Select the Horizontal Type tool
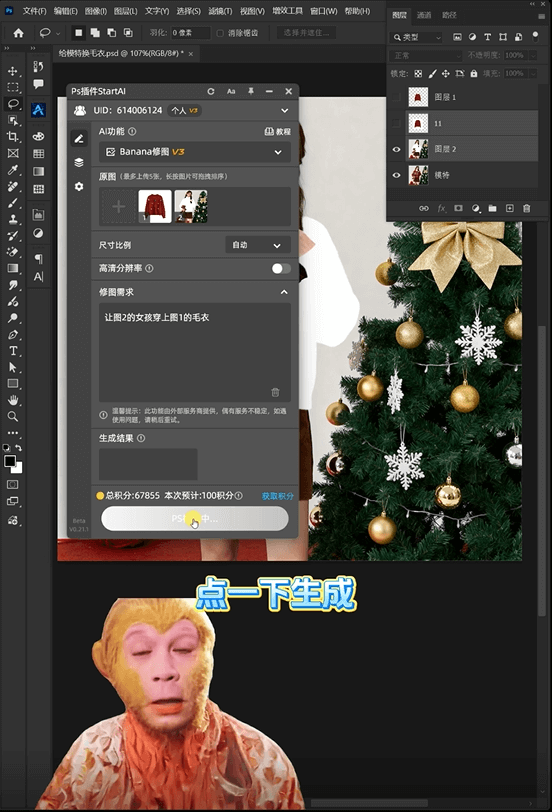Viewport: 552px width, 812px height. click(x=13, y=351)
